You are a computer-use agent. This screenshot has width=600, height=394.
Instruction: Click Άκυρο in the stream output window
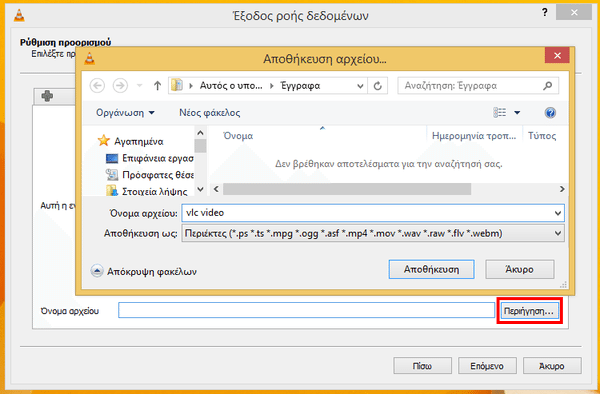tap(552, 366)
